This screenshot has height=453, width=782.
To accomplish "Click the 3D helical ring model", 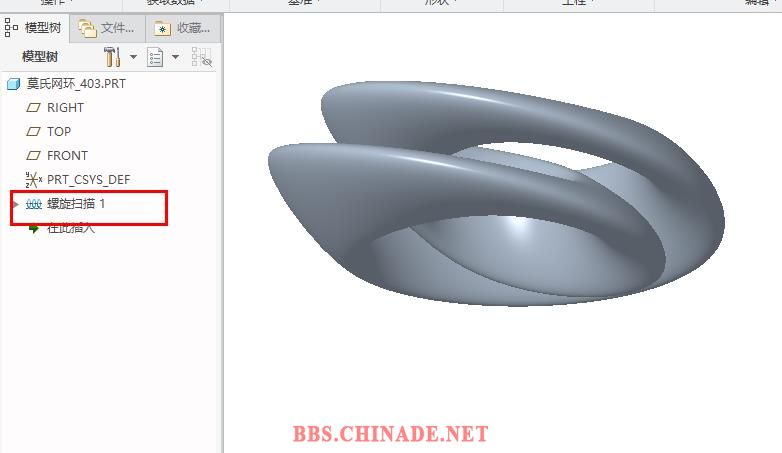I will point(496,193).
